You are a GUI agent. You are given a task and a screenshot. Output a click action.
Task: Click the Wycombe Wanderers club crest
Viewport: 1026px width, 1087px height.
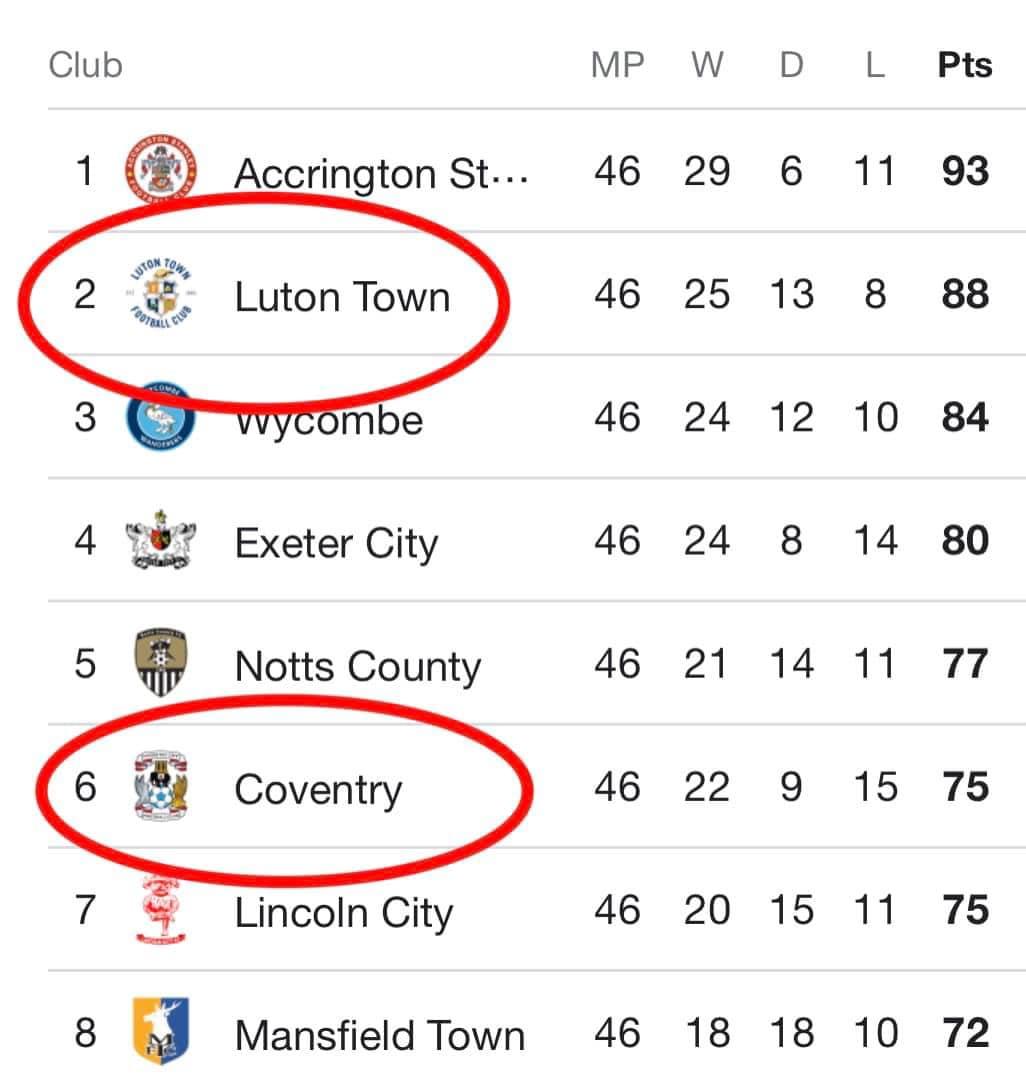(x=160, y=417)
